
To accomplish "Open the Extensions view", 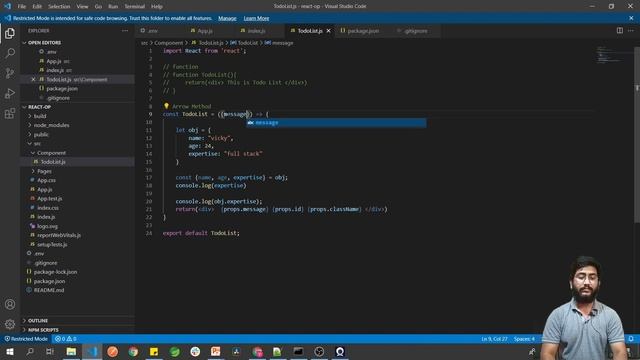I will click(10, 113).
